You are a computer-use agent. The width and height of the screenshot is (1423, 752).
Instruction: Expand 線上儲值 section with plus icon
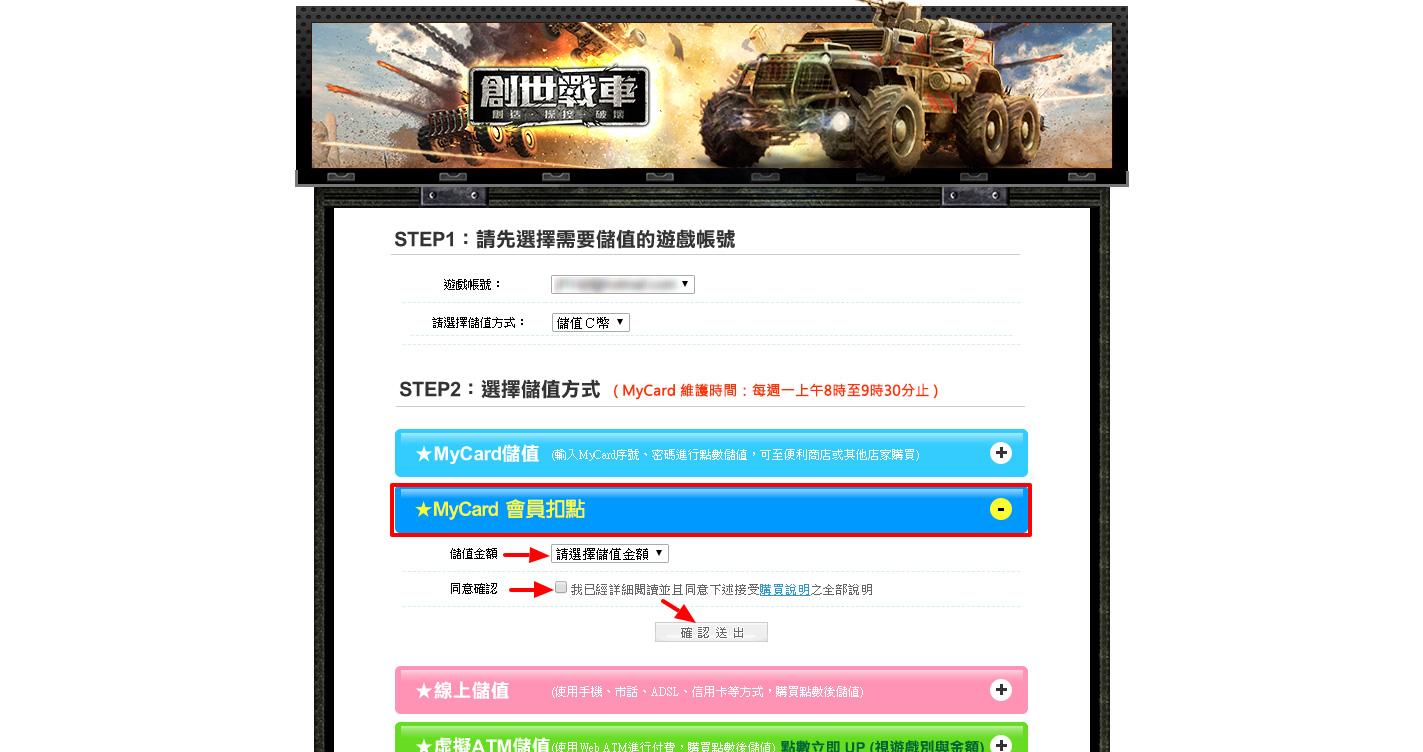pyautogui.click(x=1000, y=690)
